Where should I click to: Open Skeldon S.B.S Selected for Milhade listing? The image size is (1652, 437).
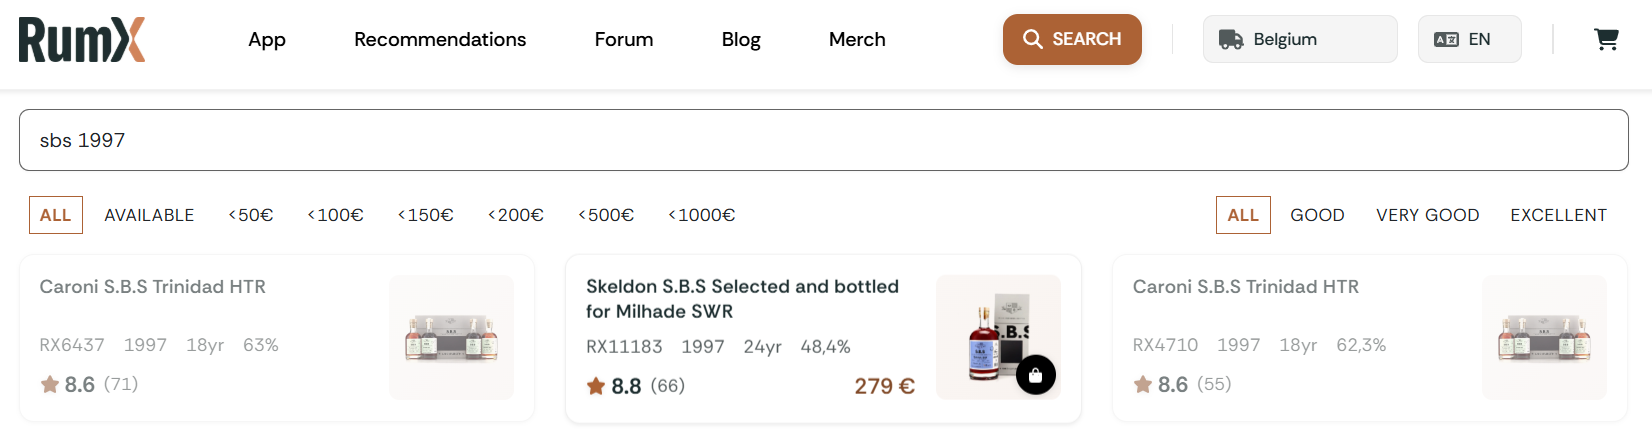point(742,299)
